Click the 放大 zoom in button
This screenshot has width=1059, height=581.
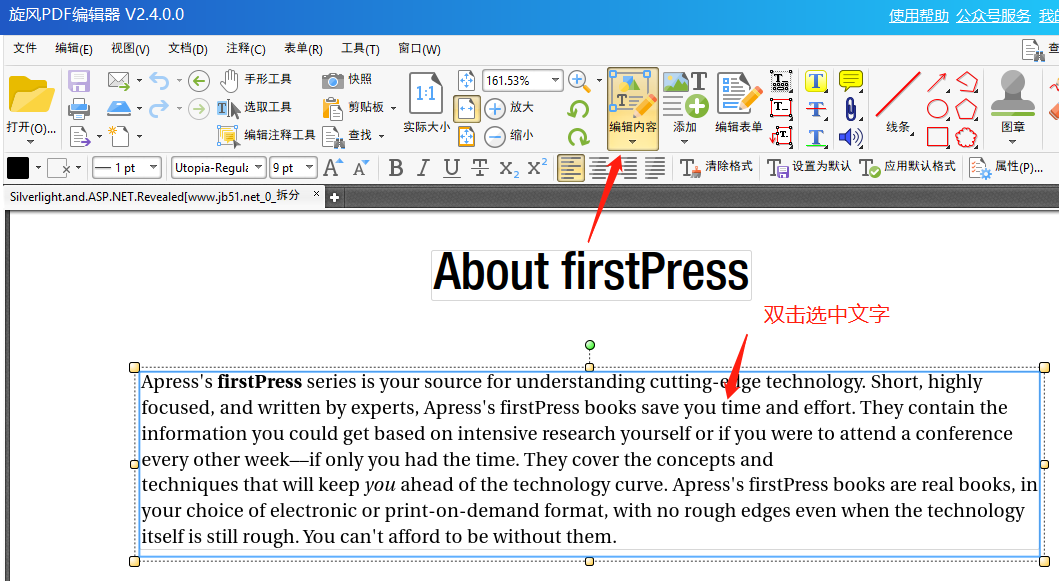click(510, 107)
